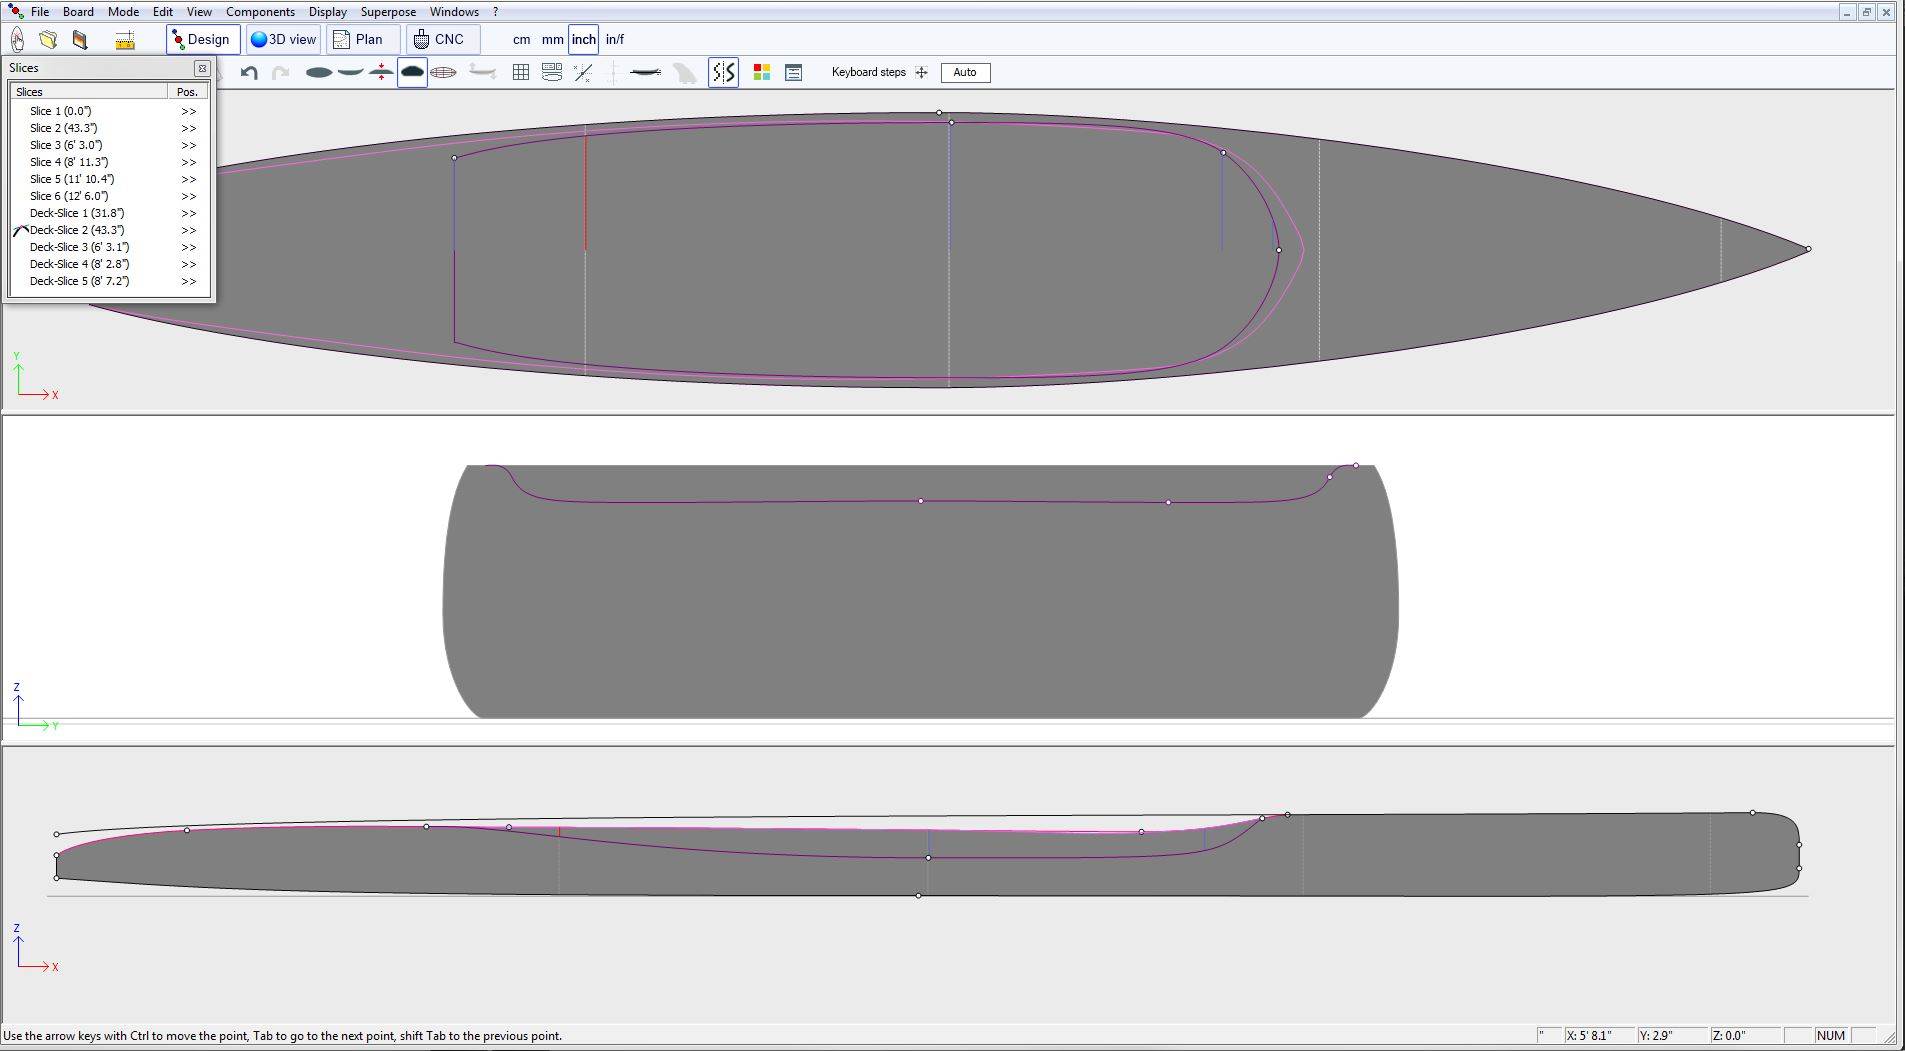Switch to 3D view mode
The height and width of the screenshot is (1051, 1905).
(x=283, y=40)
